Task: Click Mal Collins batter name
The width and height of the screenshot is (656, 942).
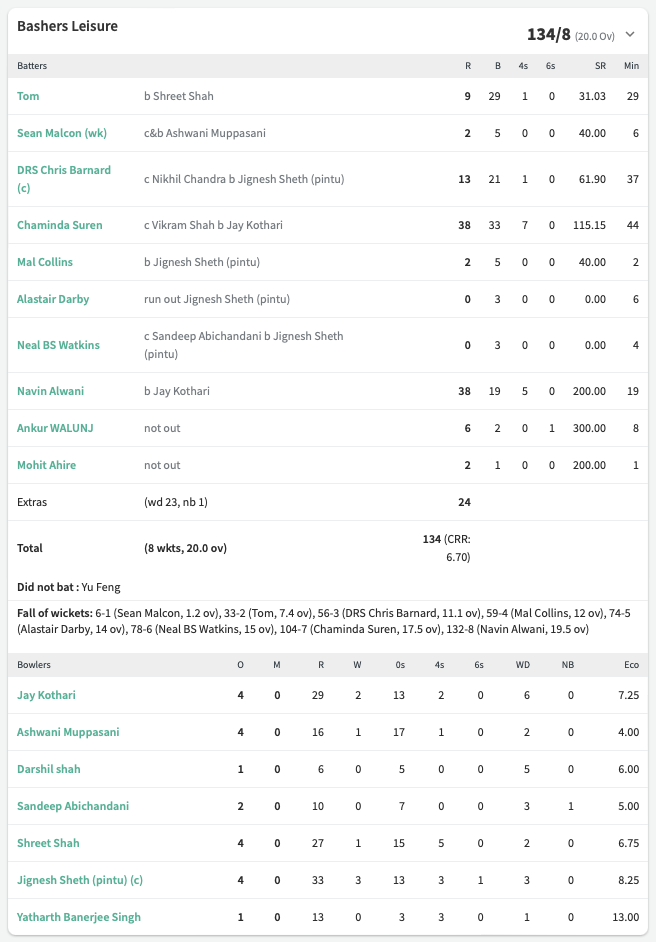Action: (45, 263)
